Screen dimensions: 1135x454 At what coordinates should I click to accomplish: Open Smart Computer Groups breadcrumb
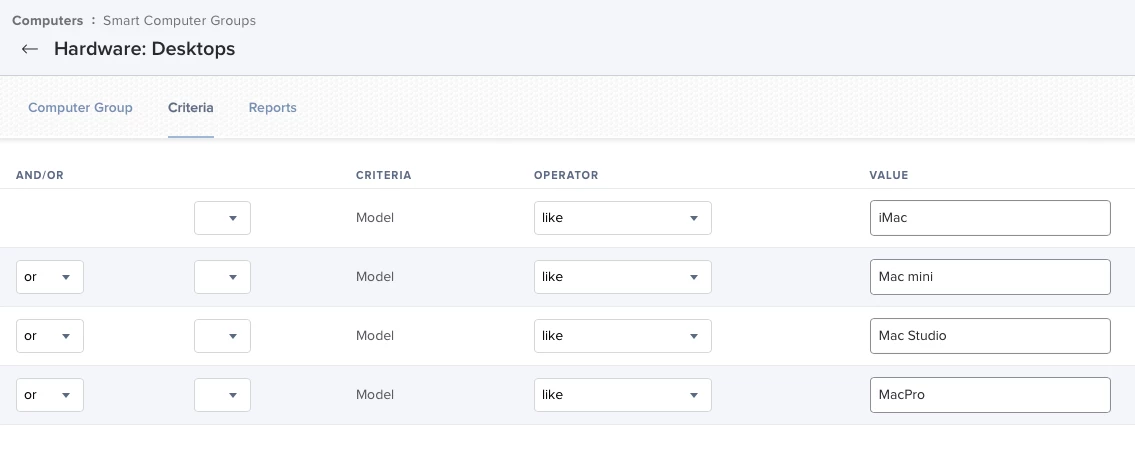pyautogui.click(x=179, y=20)
